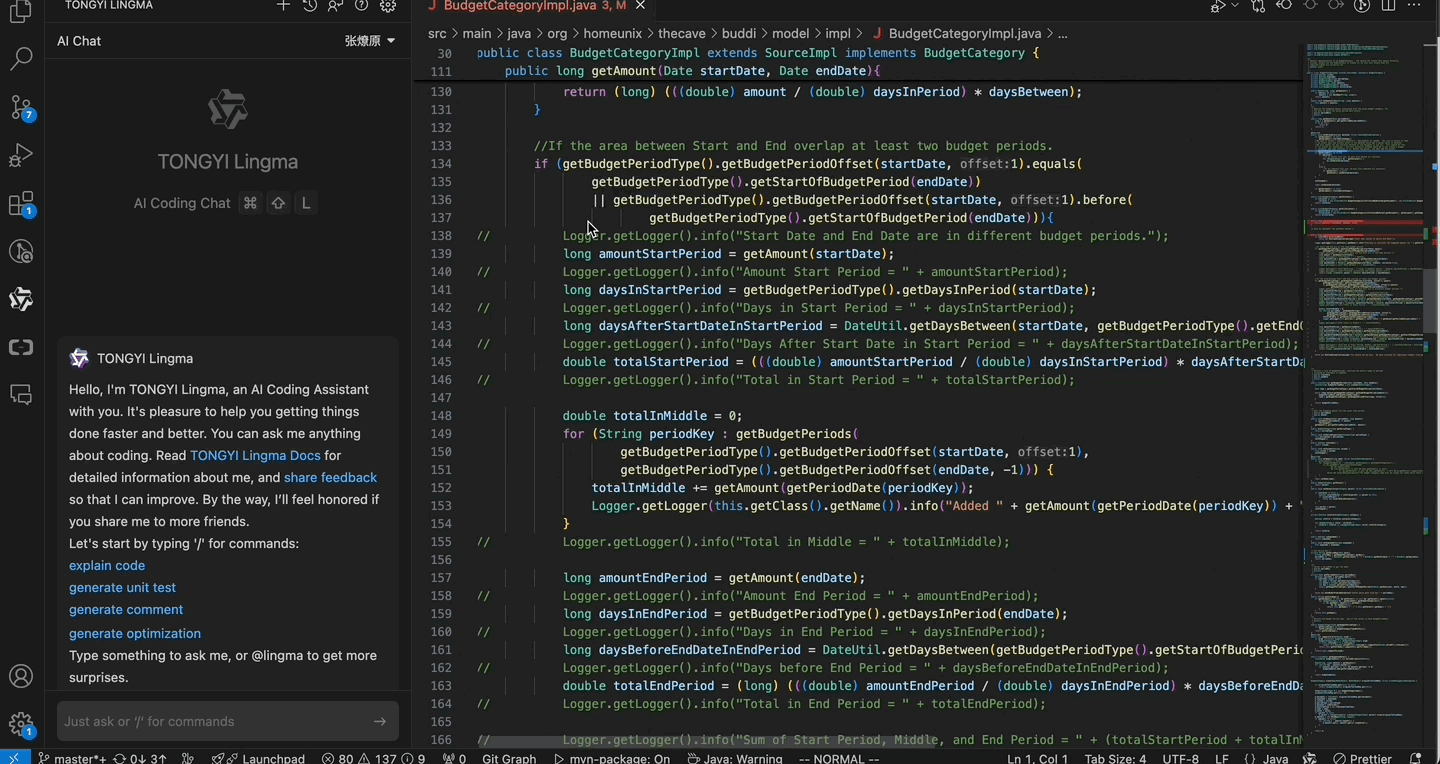This screenshot has width=1440, height=764.
Task: Open the editor More Actions ellipsis menu
Action: [x=1415, y=6]
